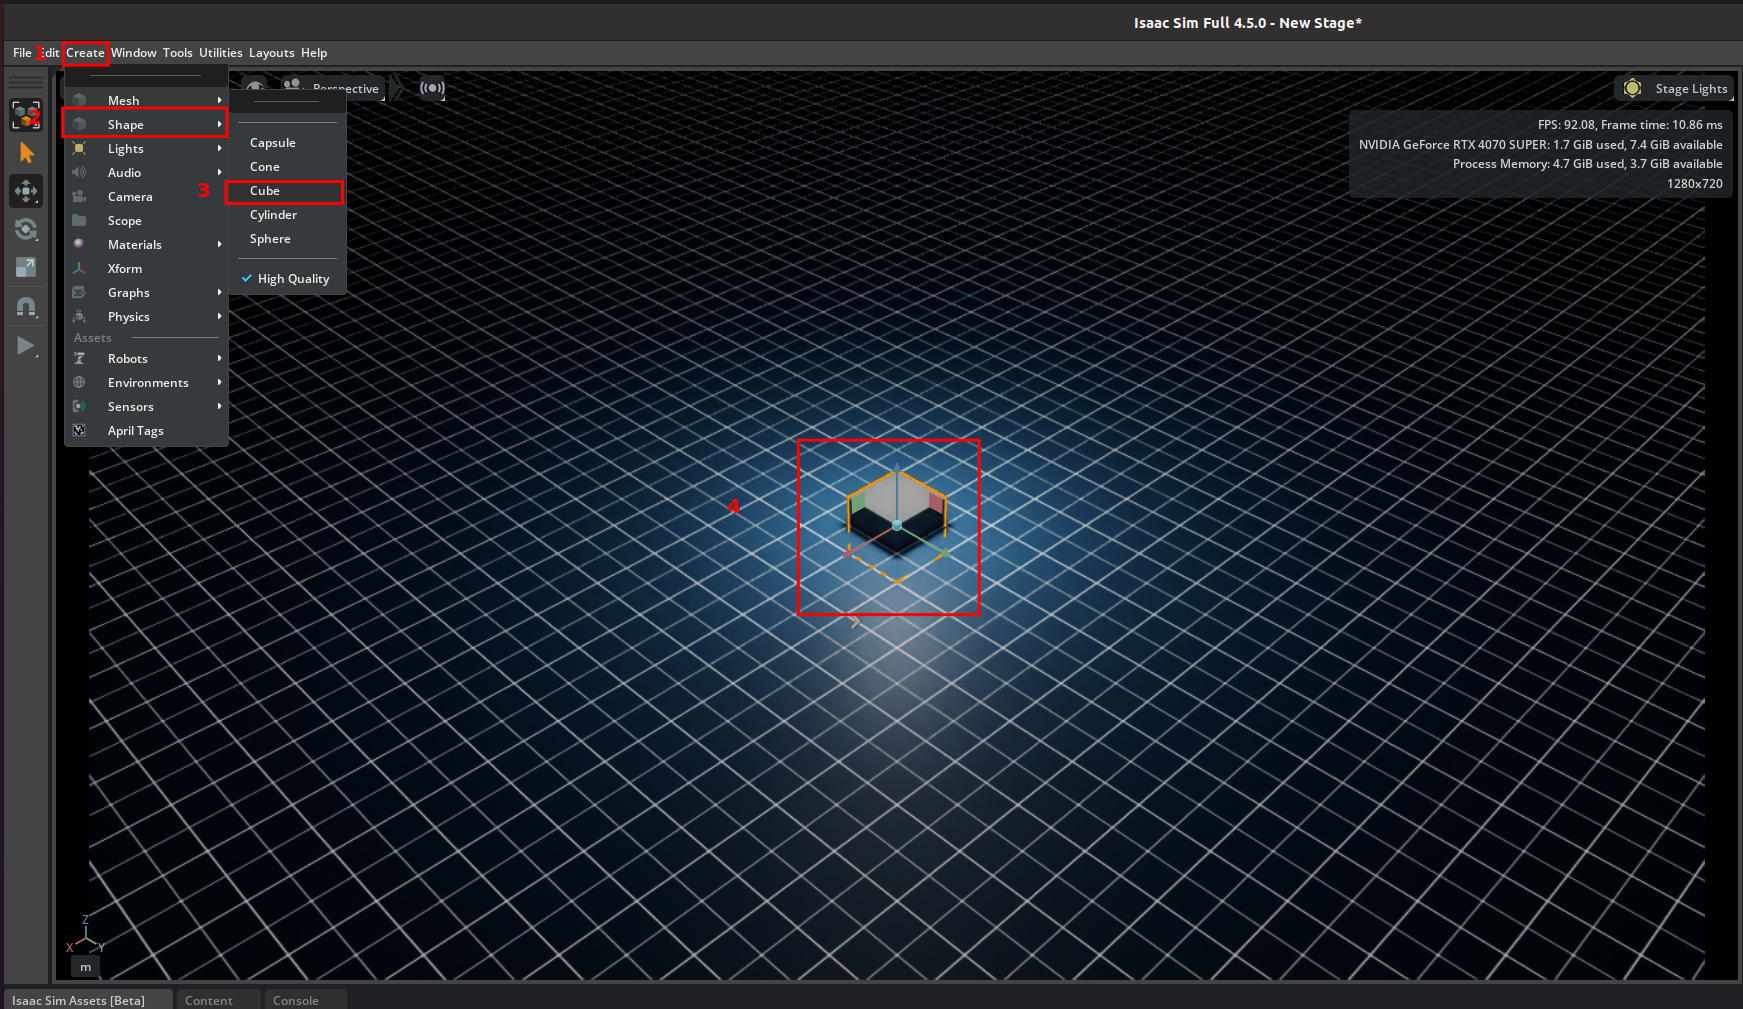Open the Create menu in menu bar
Image resolution: width=1743 pixels, height=1009 pixels.
click(85, 53)
